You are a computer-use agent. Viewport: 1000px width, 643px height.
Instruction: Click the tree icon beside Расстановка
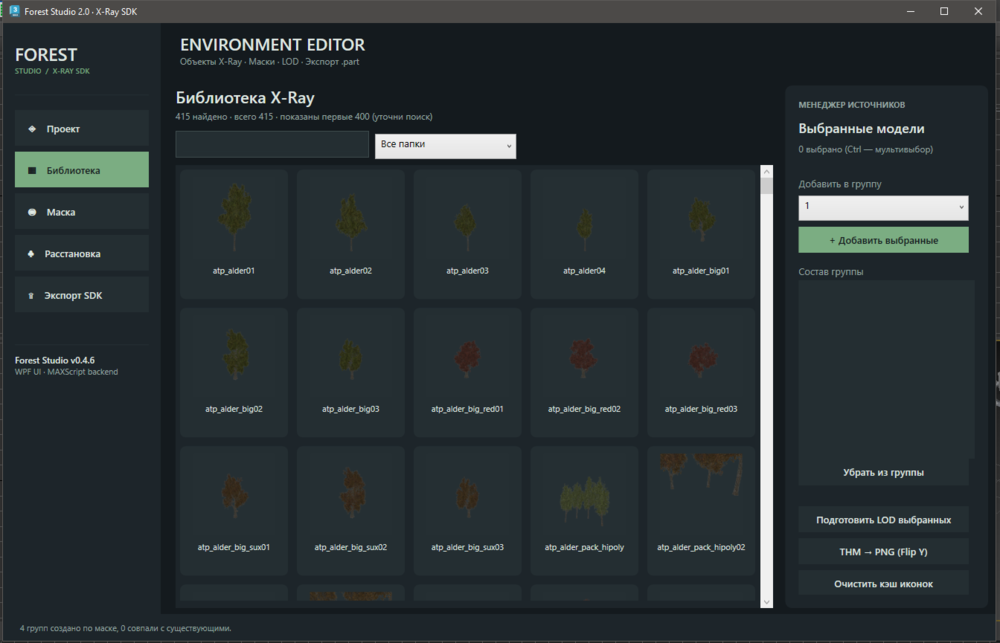pyautogui.click(x=31, y=254)
